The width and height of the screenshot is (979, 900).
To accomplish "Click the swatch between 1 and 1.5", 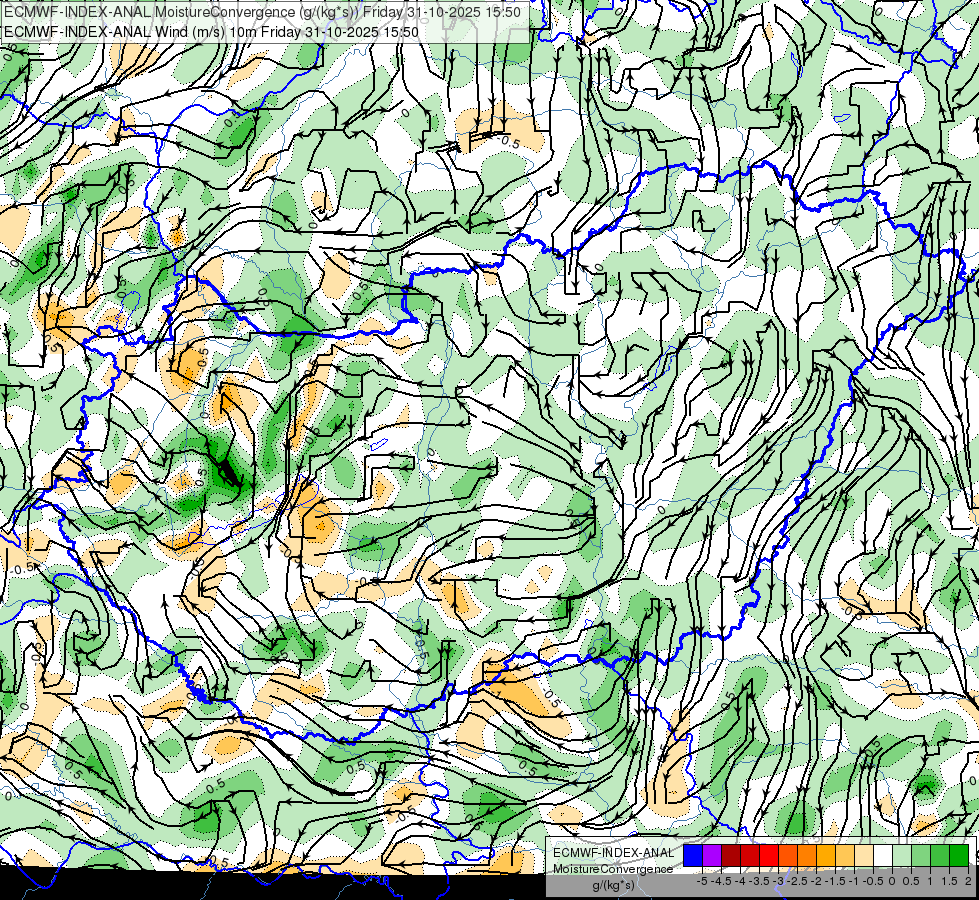I will click(940, 855).
